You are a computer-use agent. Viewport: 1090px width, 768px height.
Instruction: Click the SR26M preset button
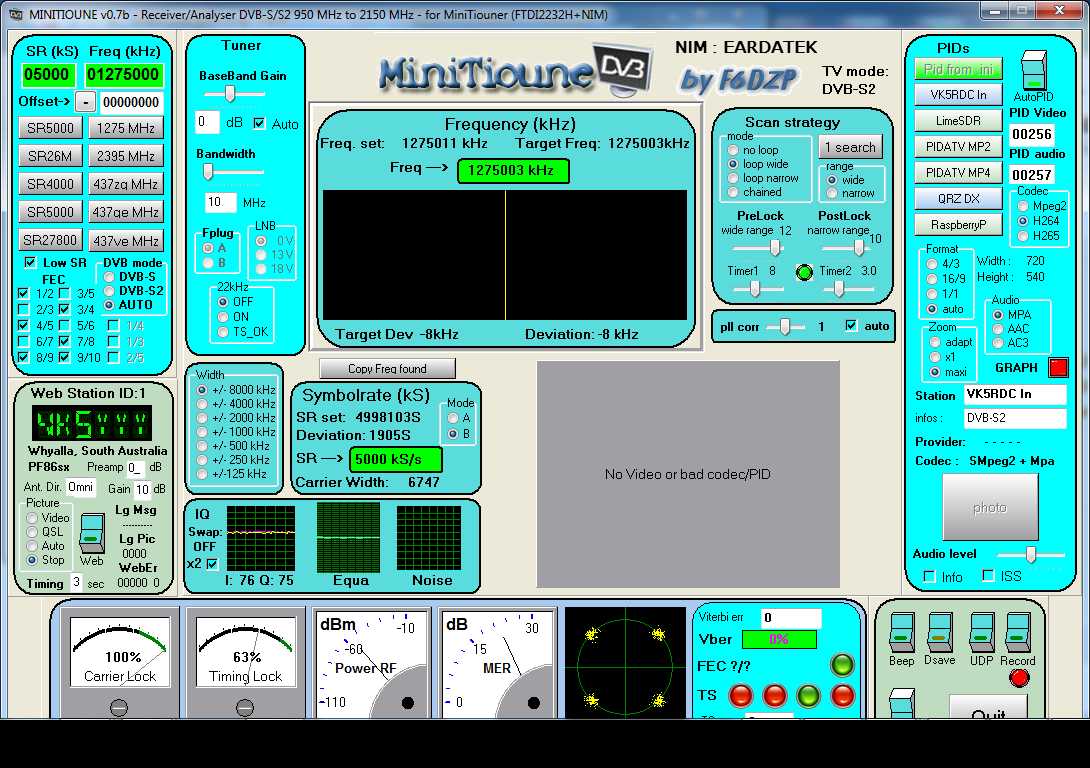50,156
